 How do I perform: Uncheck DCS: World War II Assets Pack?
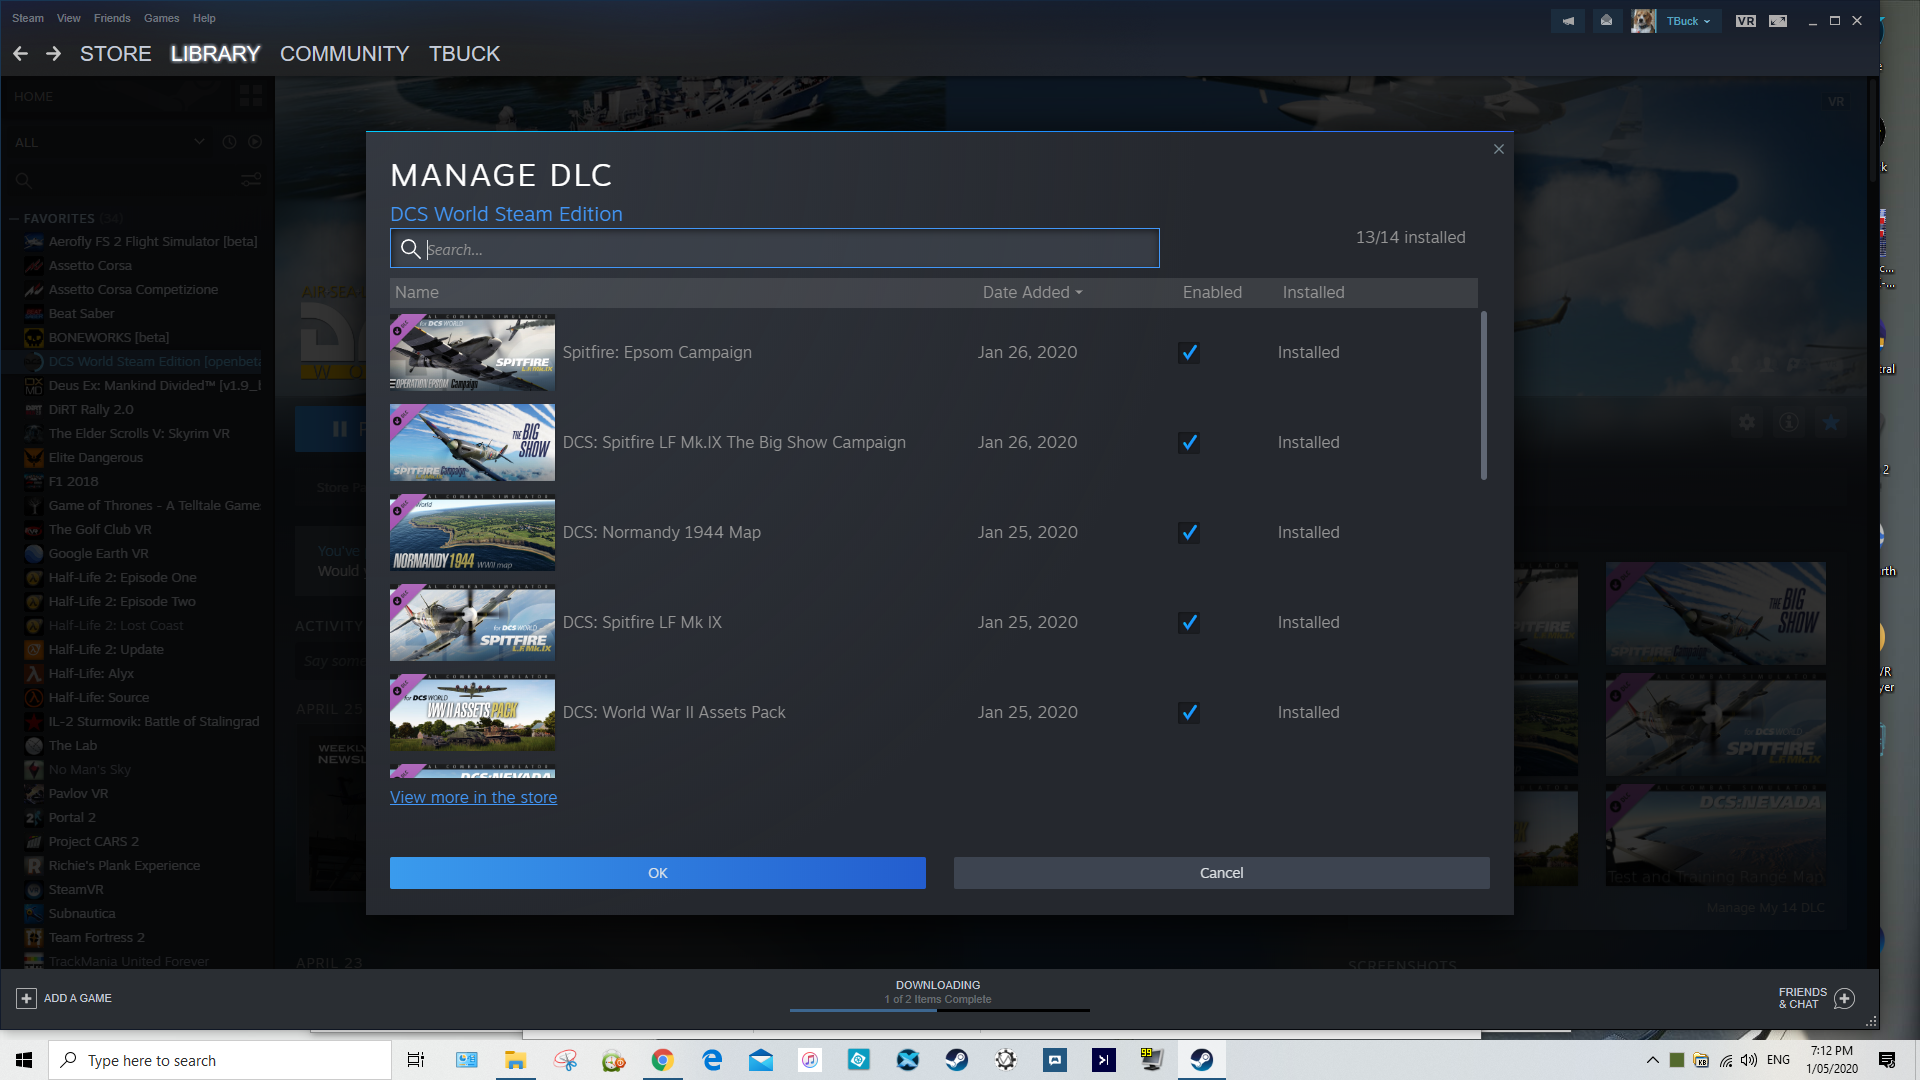1189,712
